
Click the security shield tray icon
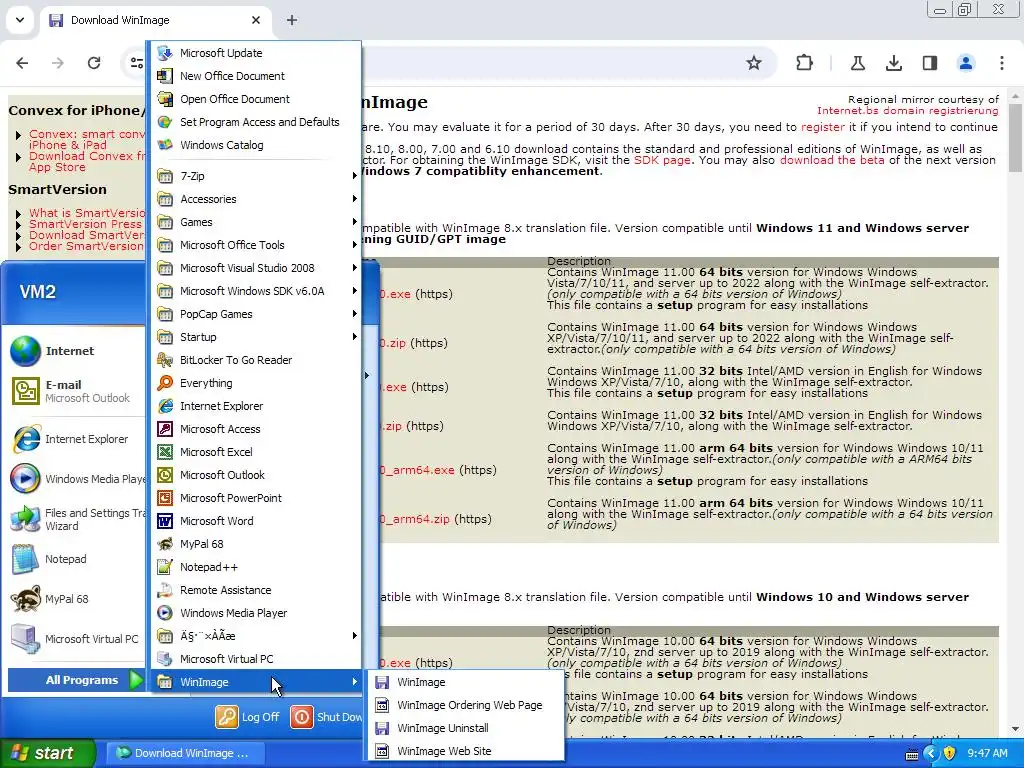[x=949, y=753]
